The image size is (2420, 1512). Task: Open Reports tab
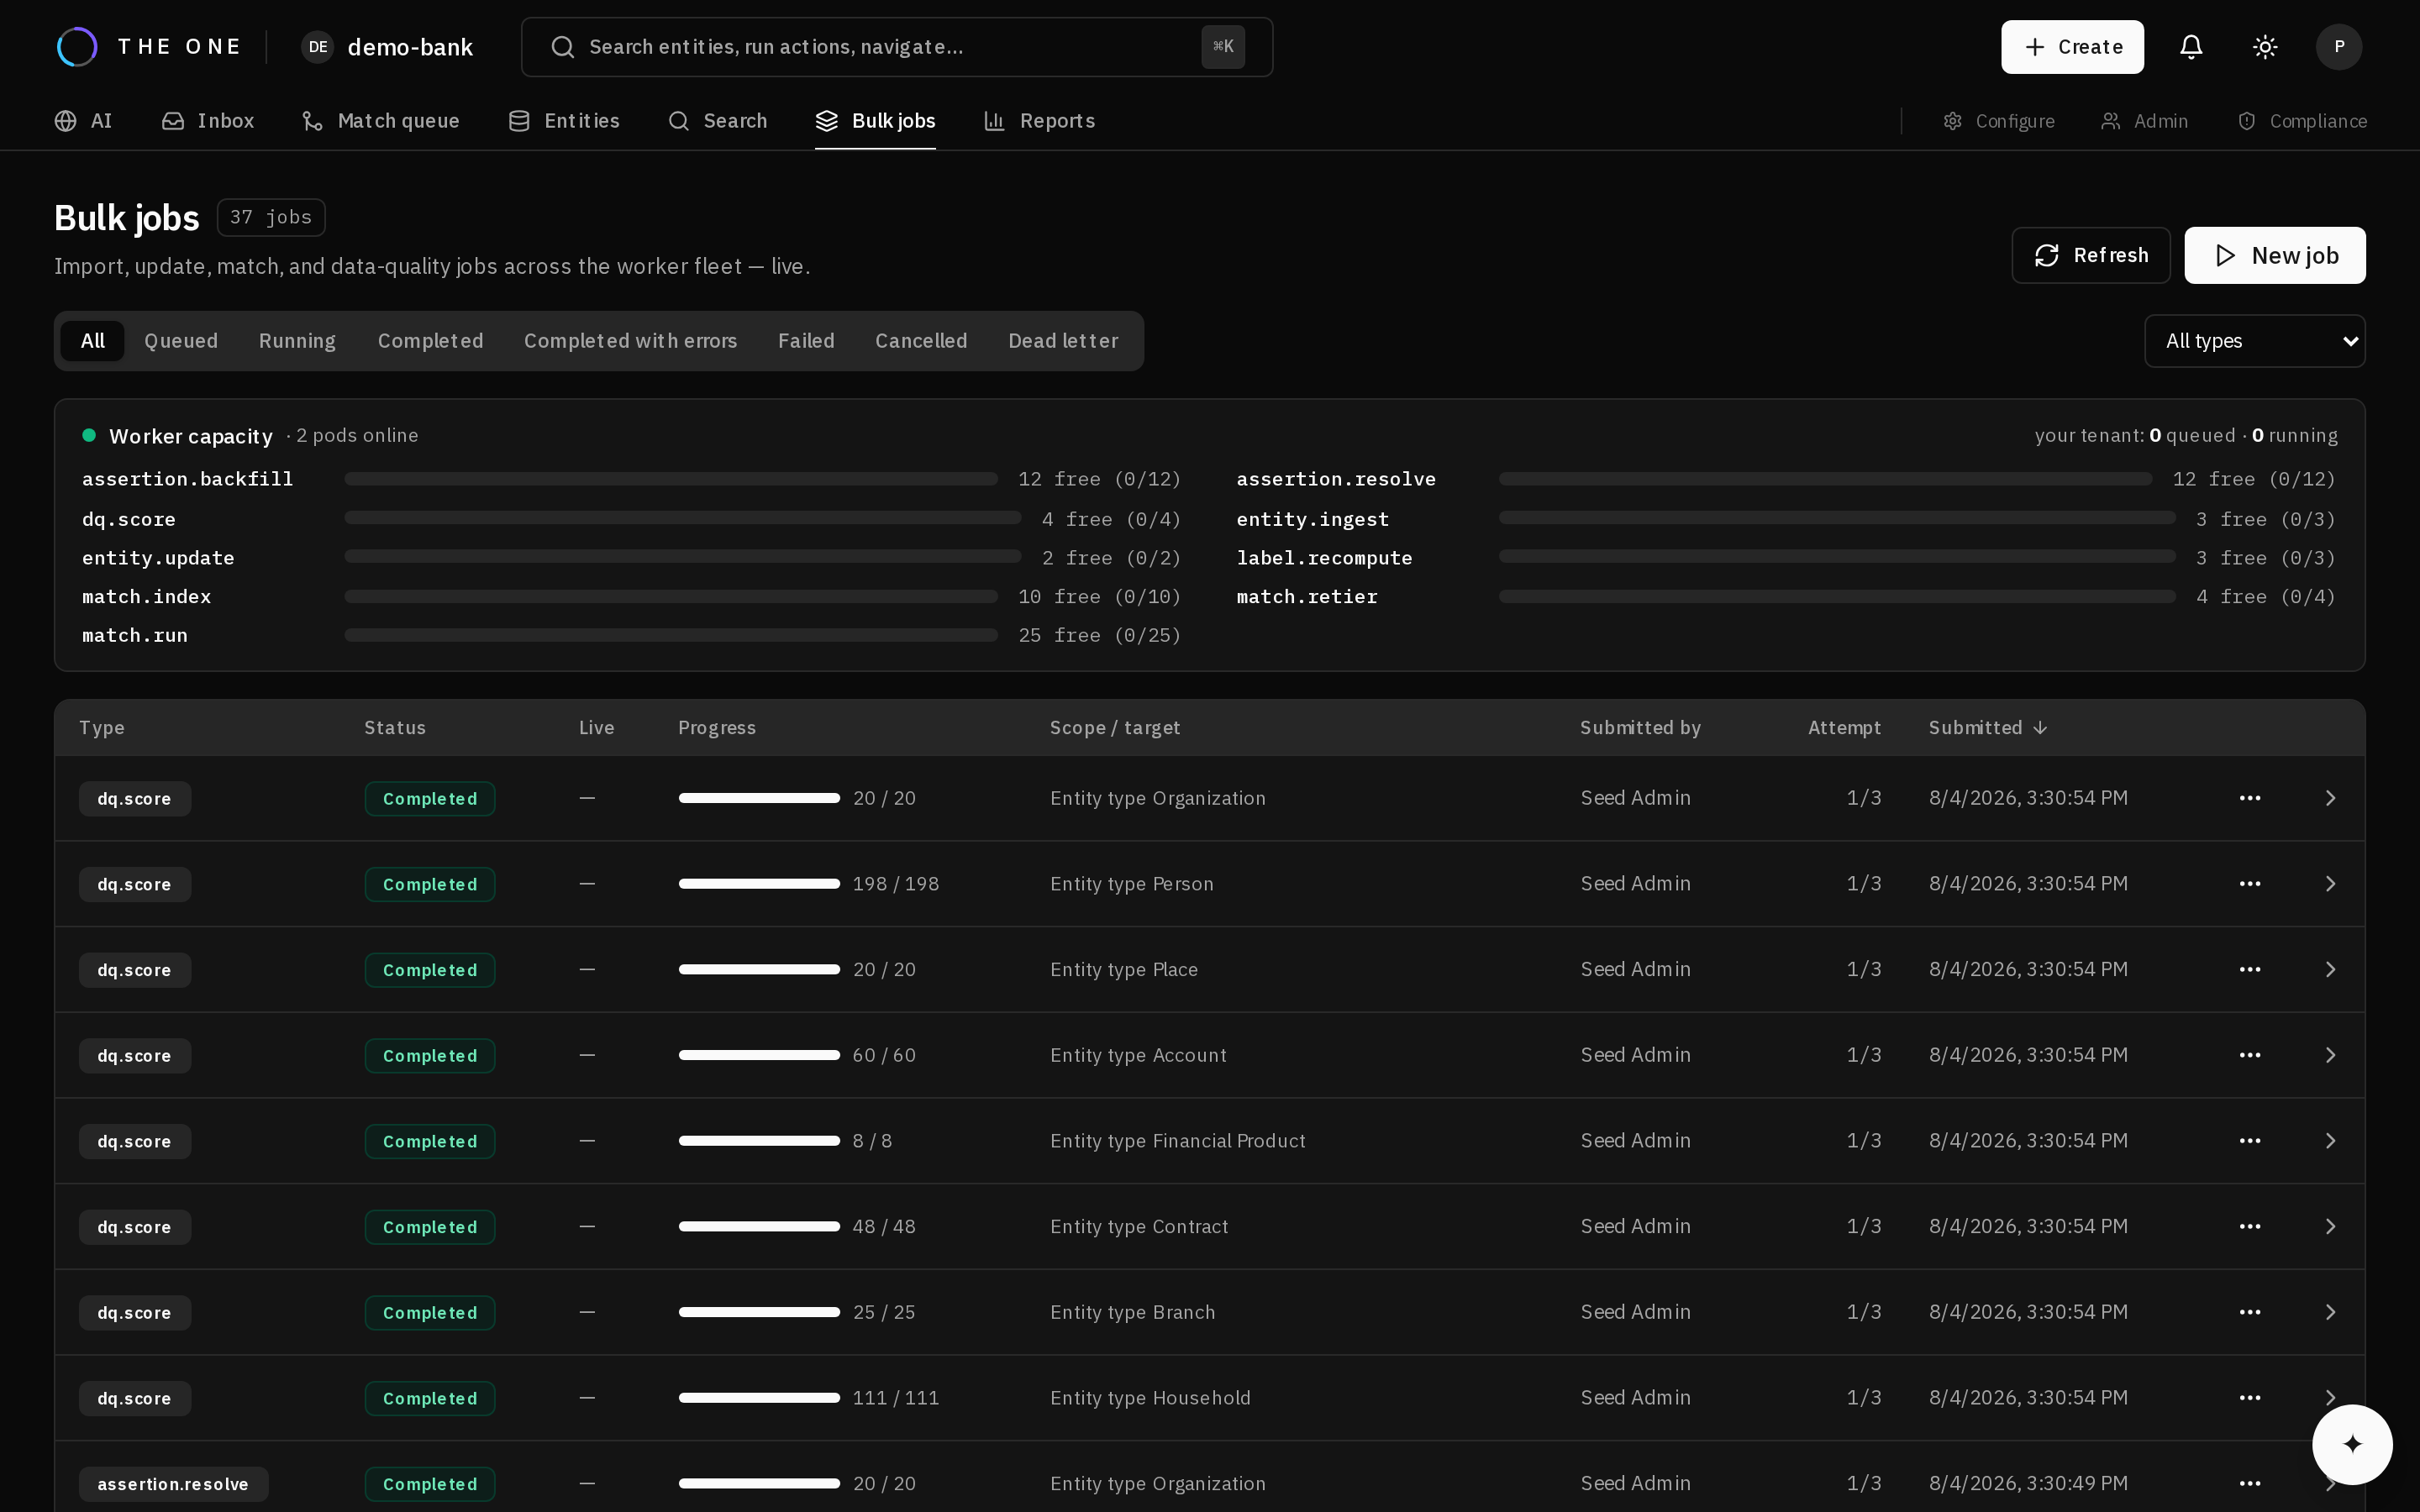(1040, 121)
